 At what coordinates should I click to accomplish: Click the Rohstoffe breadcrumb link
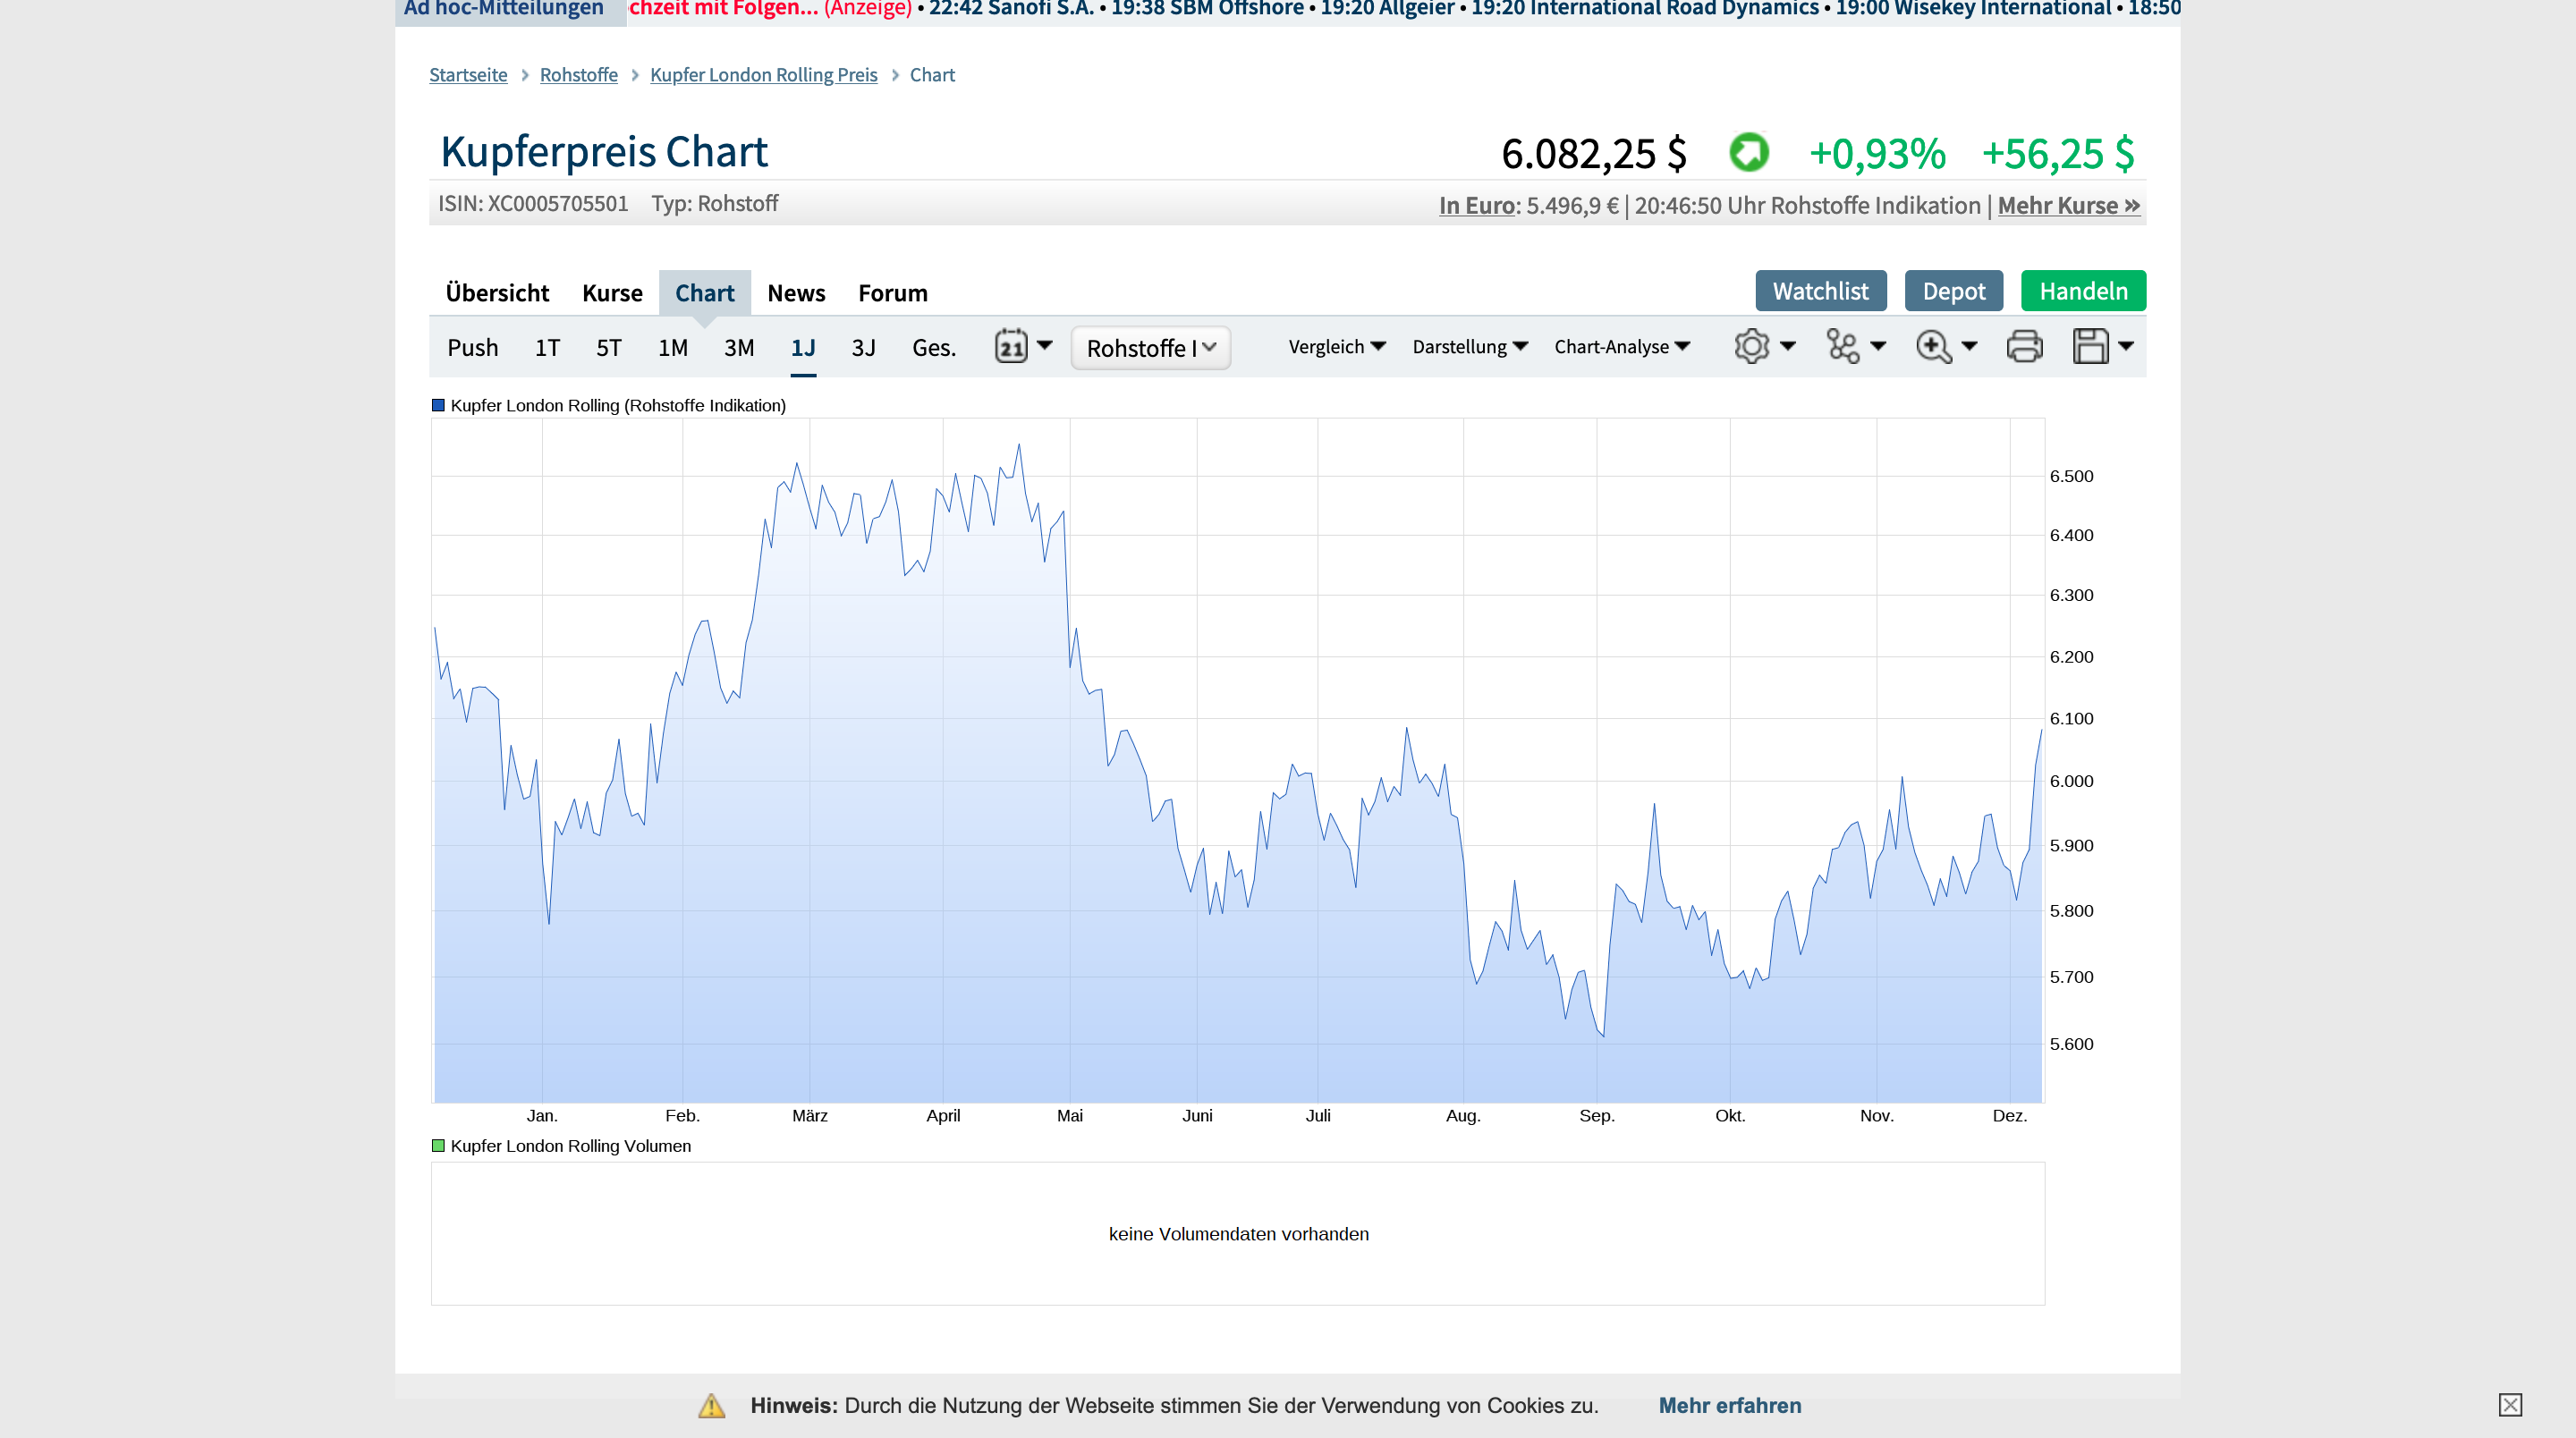[578, 75]
